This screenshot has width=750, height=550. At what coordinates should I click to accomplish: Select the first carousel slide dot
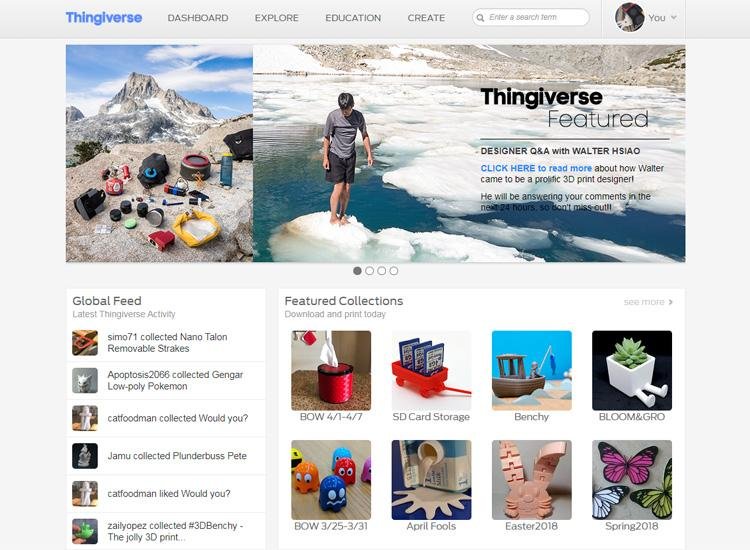[357, 271]
